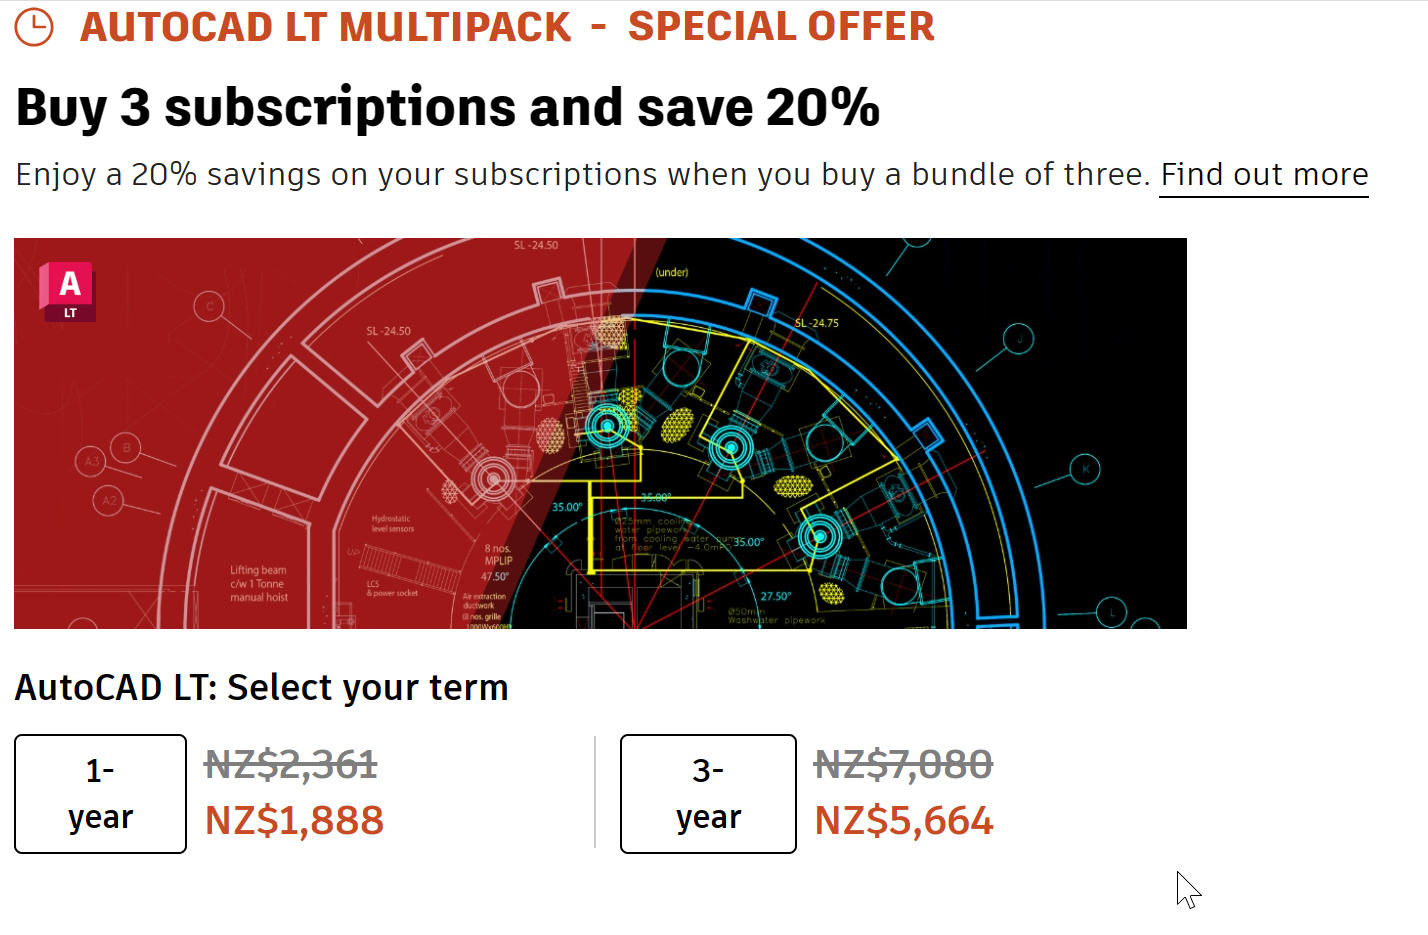Click the AutoCAD LT logo badge

pyautogui.click(x=68, y=291)
